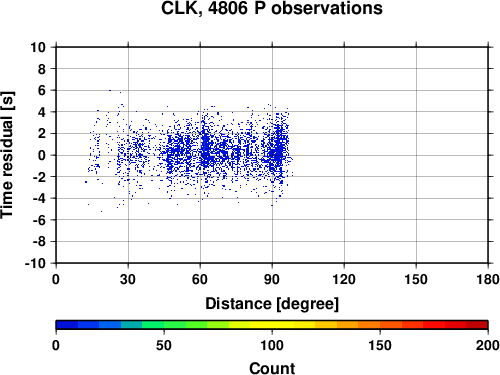Screen dimensions: 500x375
Task: Click y-axis tick label -2
Action: pyautogui.click(x=39, y=177)
